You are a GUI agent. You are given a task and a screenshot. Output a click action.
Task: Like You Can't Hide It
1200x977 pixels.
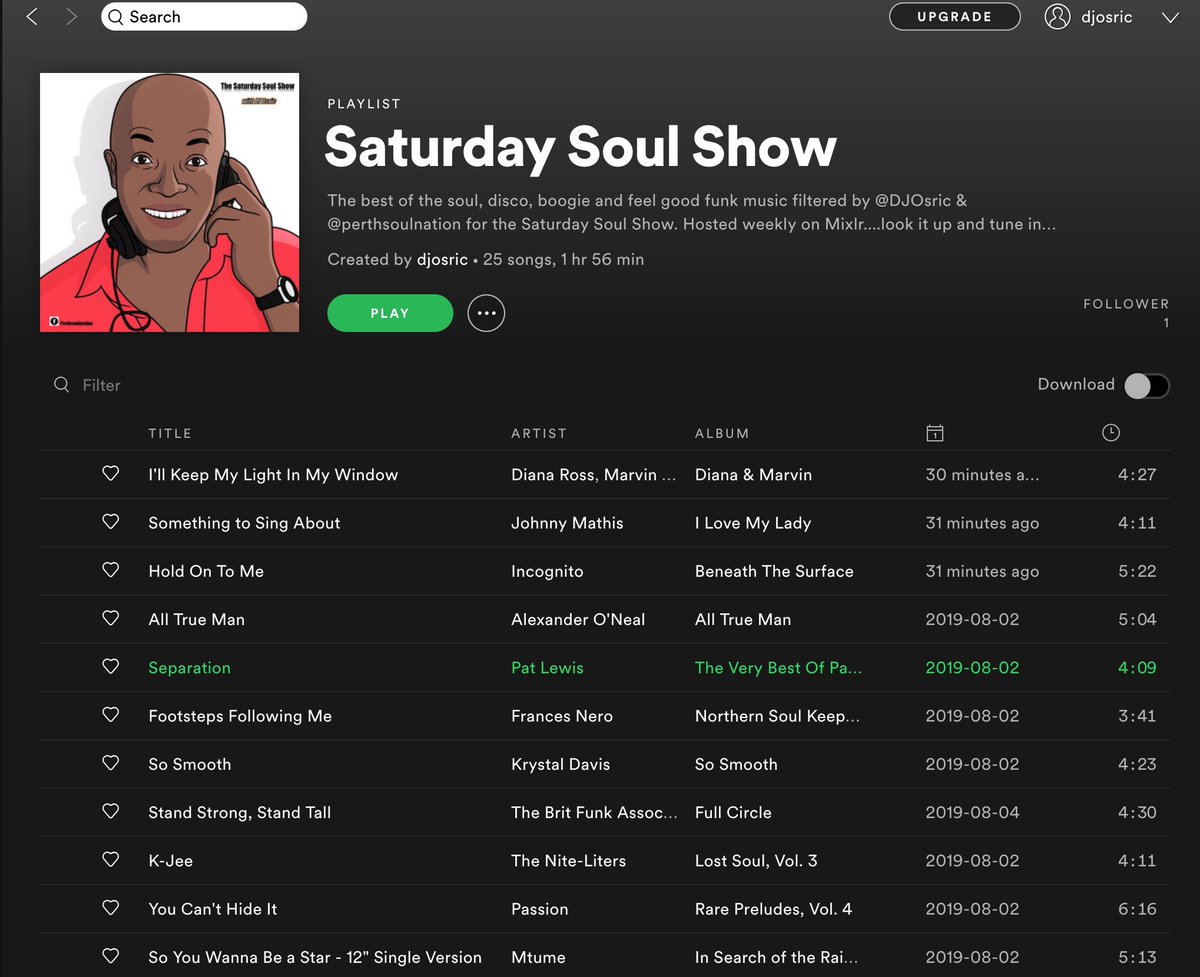[x=111, y=908]
